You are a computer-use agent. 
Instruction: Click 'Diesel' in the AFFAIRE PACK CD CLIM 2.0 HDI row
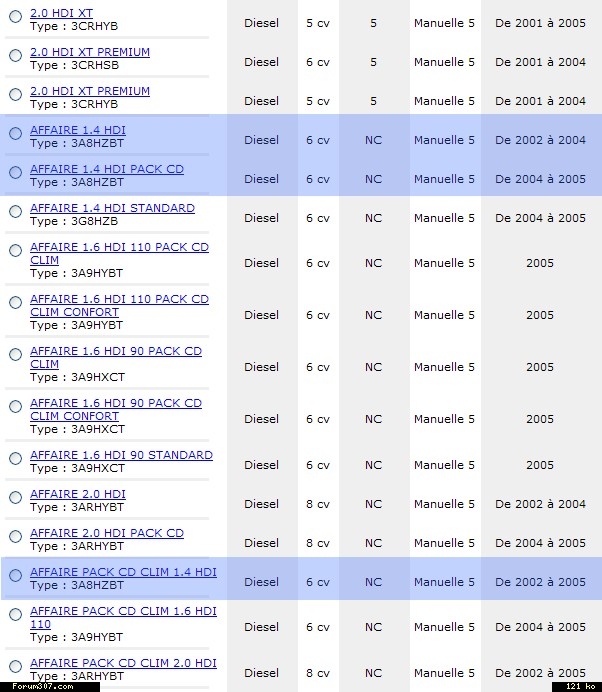click(261, 673)
